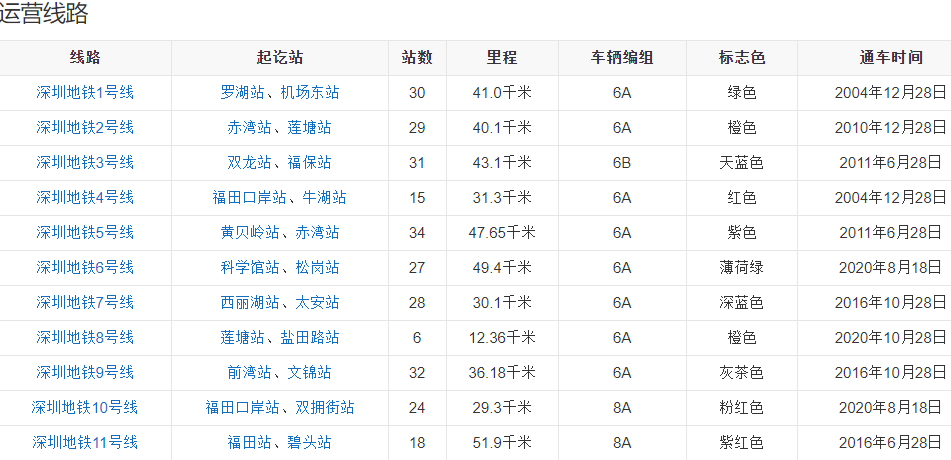Viewport: 951px width, 460px height.
Task: Click the 科学馆站 station link
Action: 250,268
